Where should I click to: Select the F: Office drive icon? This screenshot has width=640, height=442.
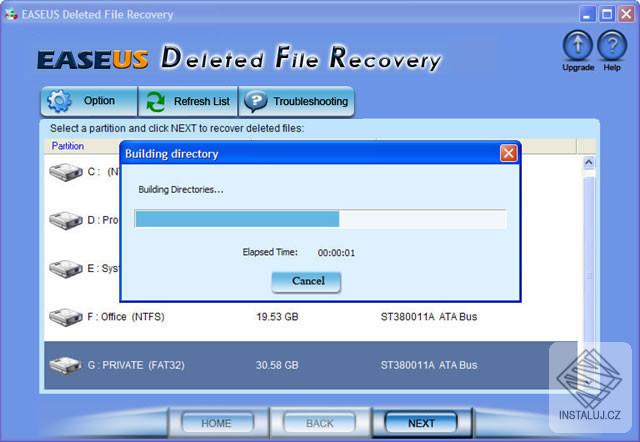[x=65, y=317]
